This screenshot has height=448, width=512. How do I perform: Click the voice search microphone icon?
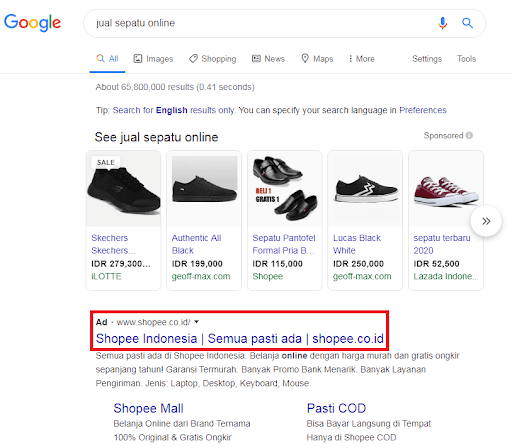coord(442,23)
